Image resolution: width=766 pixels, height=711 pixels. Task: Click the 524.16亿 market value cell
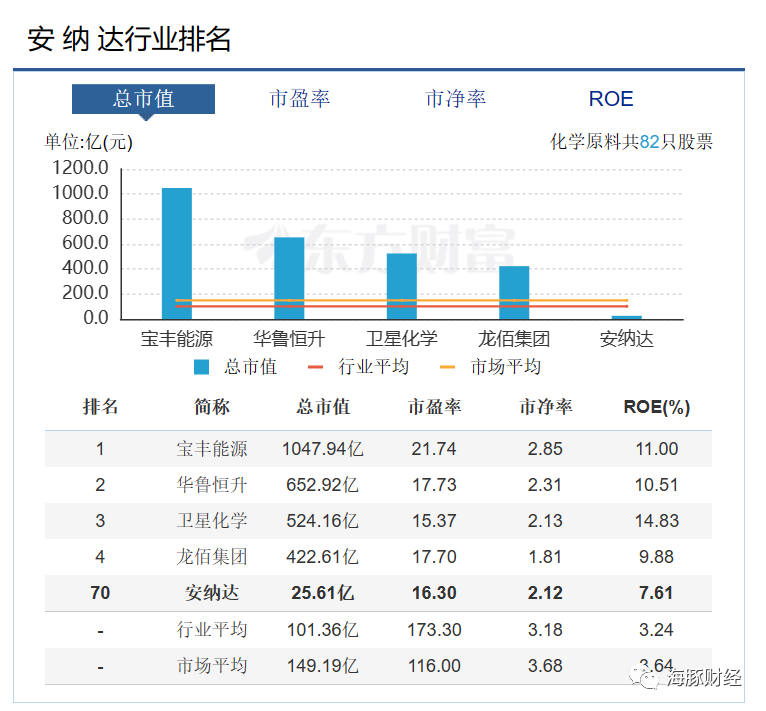(x=322, y=521)
